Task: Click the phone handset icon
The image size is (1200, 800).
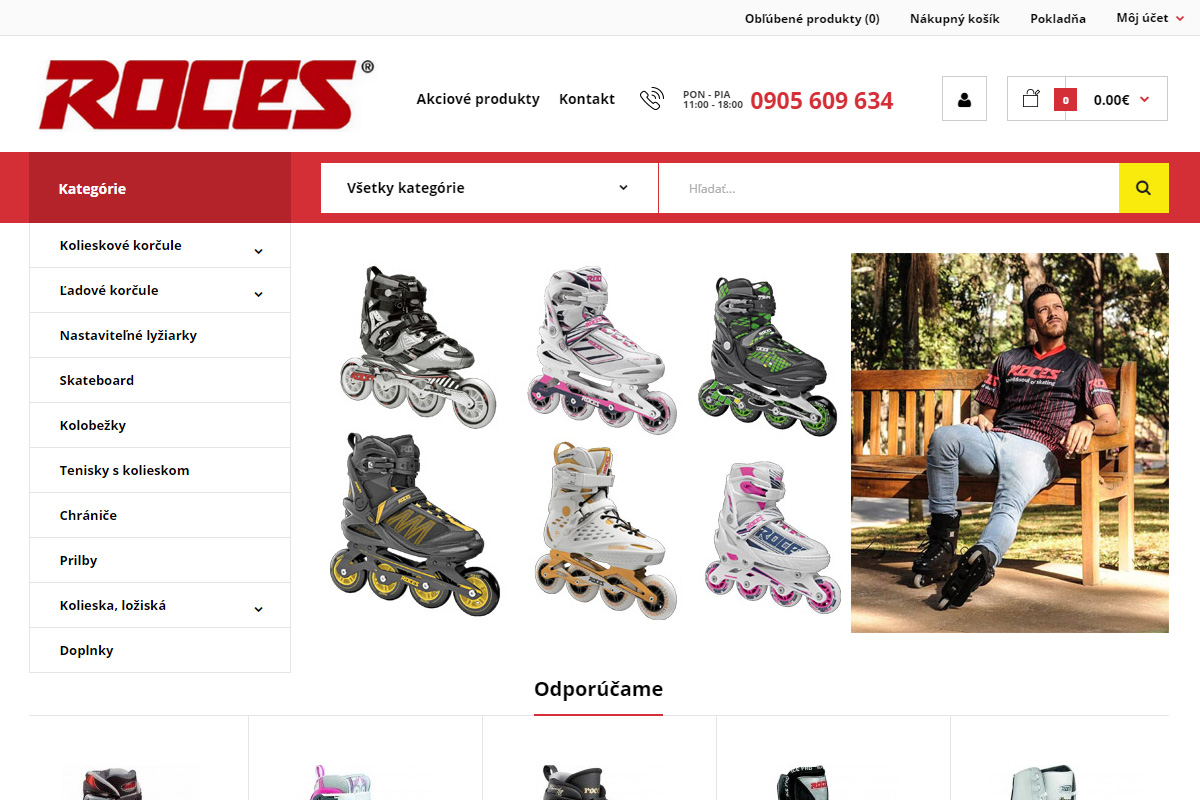Action: (x=652, y=99)
